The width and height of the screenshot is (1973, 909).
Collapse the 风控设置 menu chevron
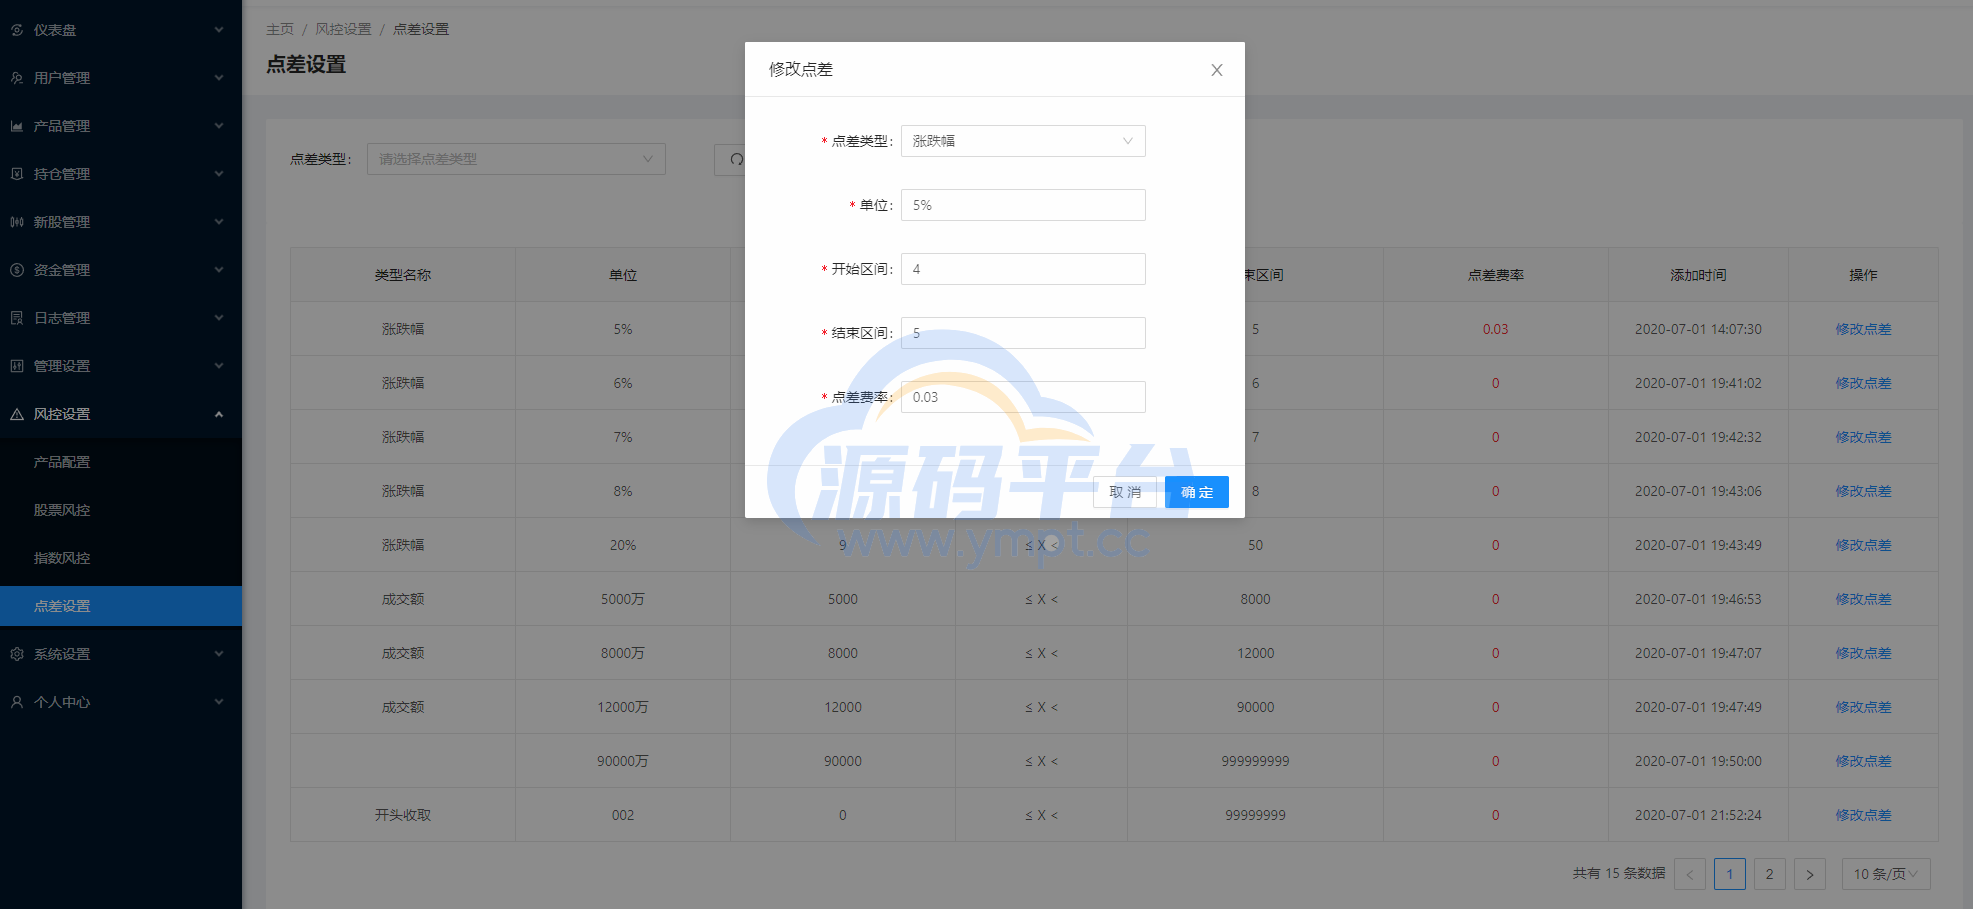(219, 414)
